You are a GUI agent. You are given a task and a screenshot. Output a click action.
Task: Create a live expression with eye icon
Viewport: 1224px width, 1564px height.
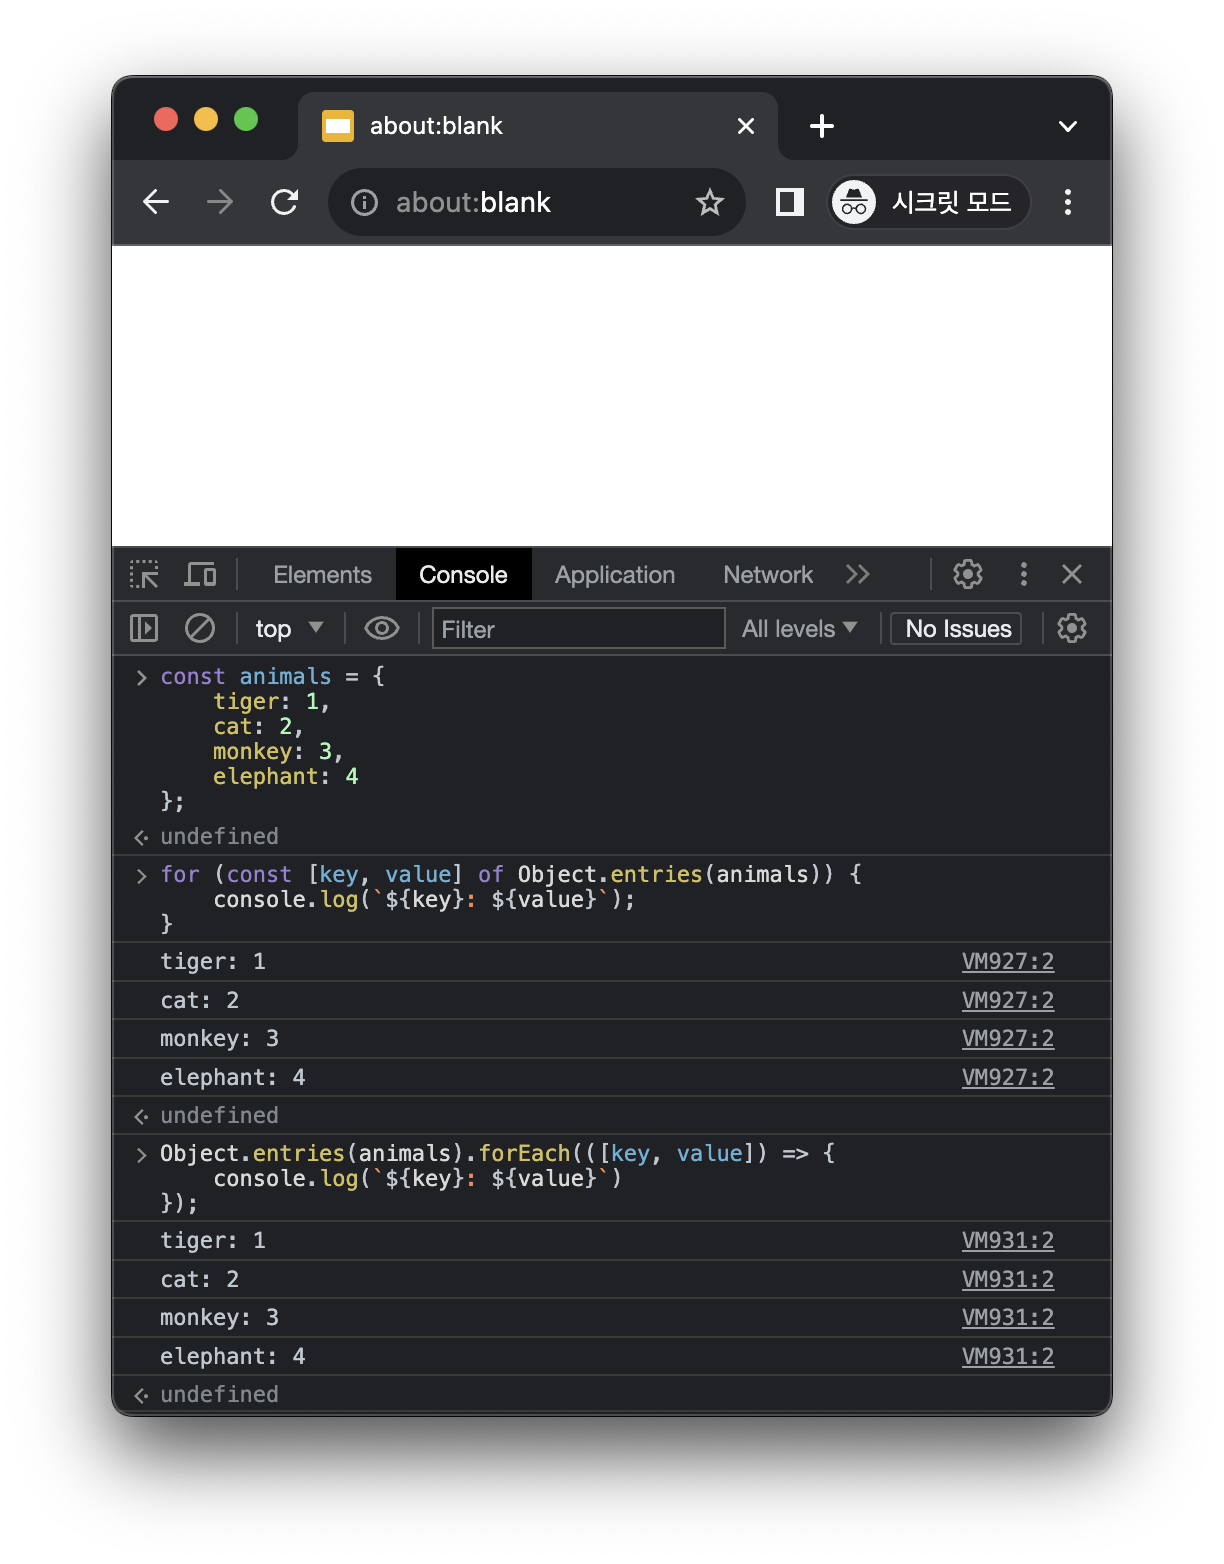382,628
